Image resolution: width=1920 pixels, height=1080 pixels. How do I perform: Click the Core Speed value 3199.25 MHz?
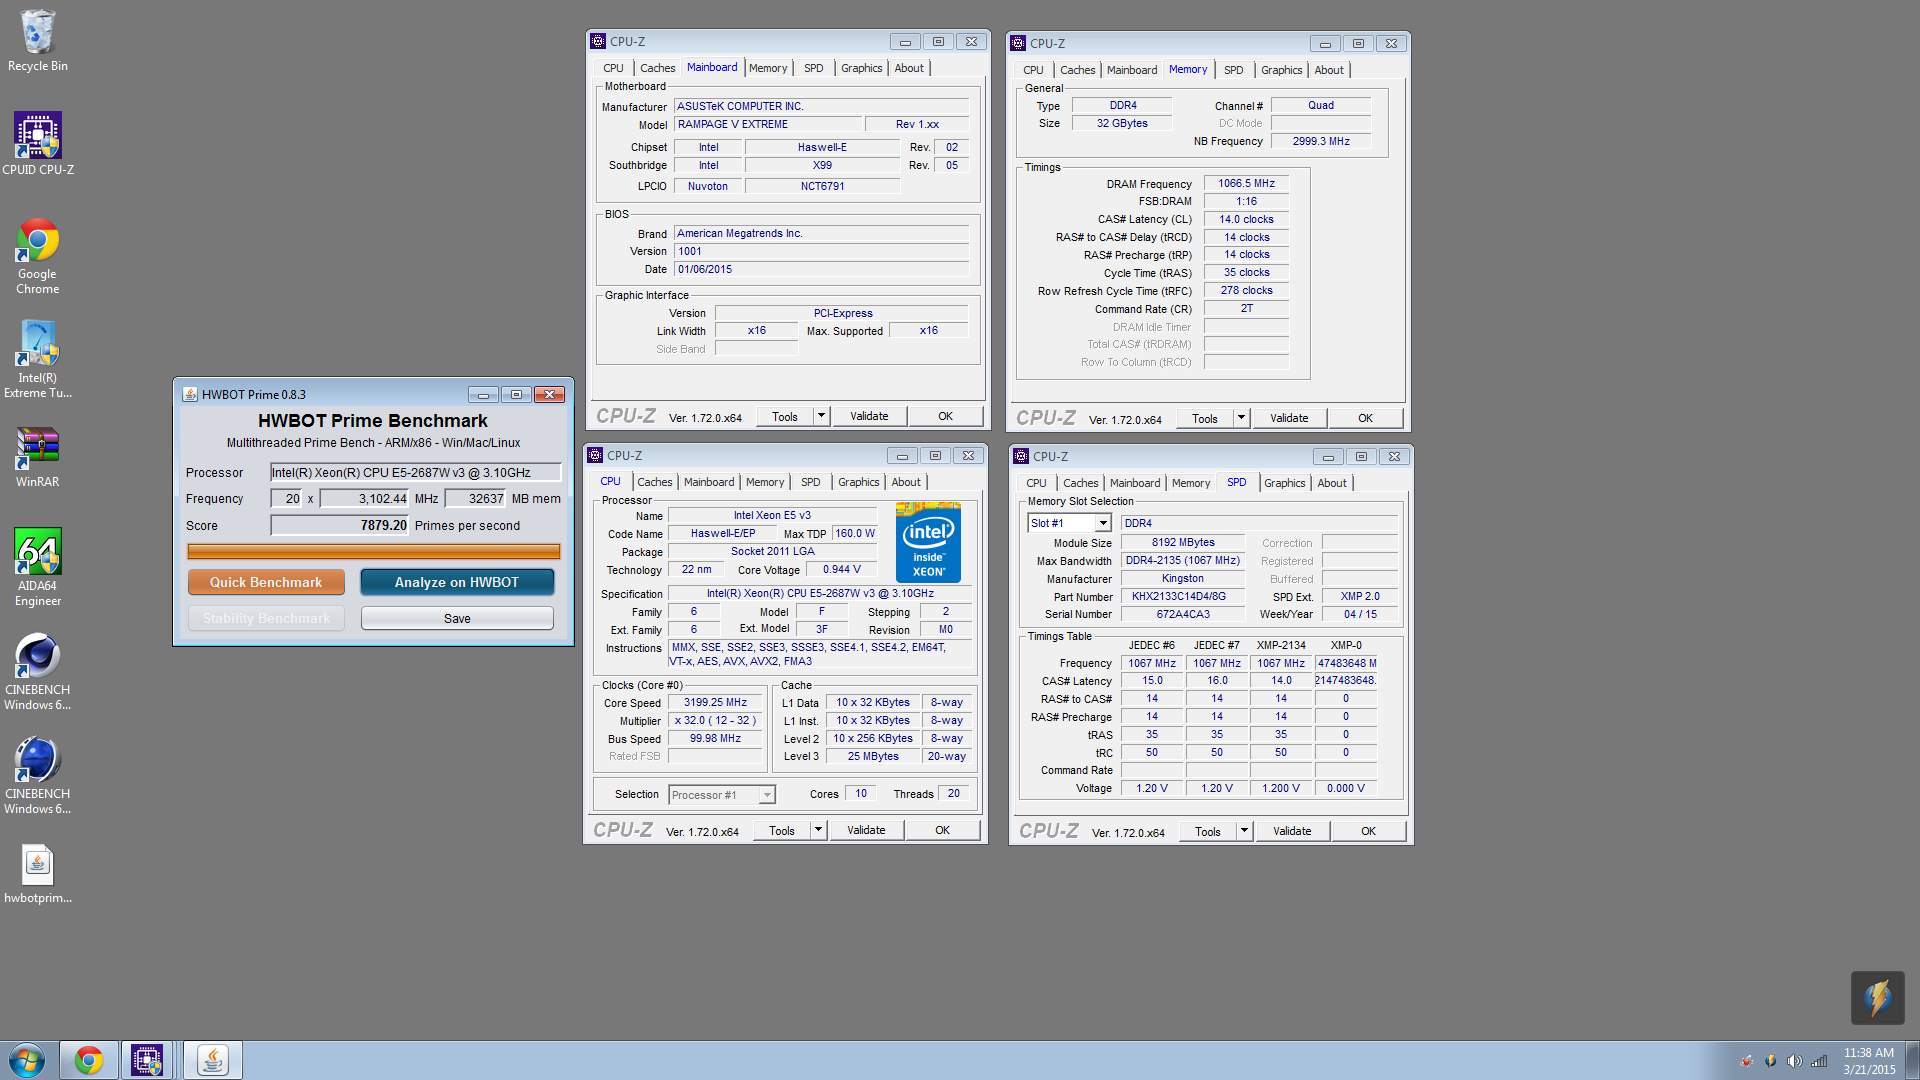coord(715,702)
